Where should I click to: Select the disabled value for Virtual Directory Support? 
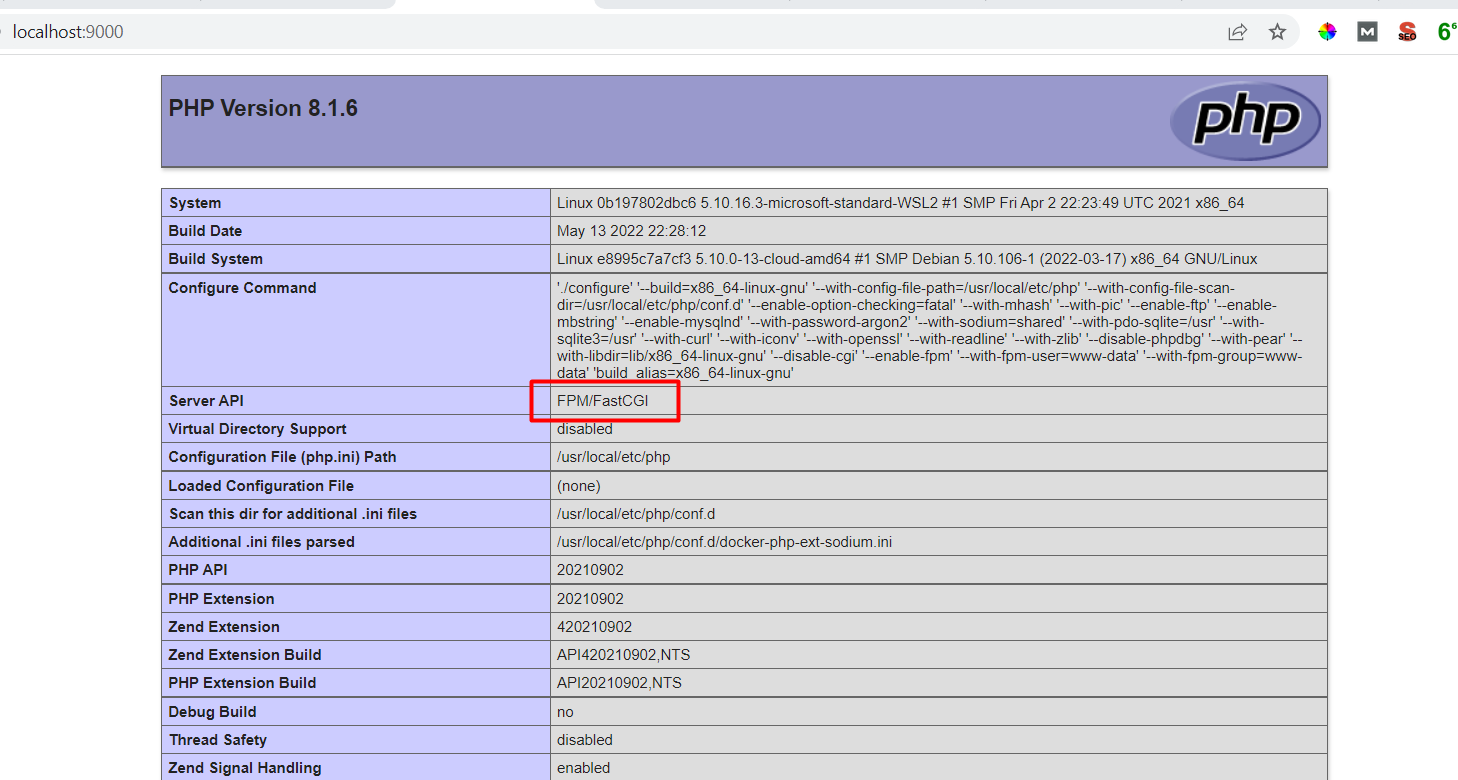585,429
